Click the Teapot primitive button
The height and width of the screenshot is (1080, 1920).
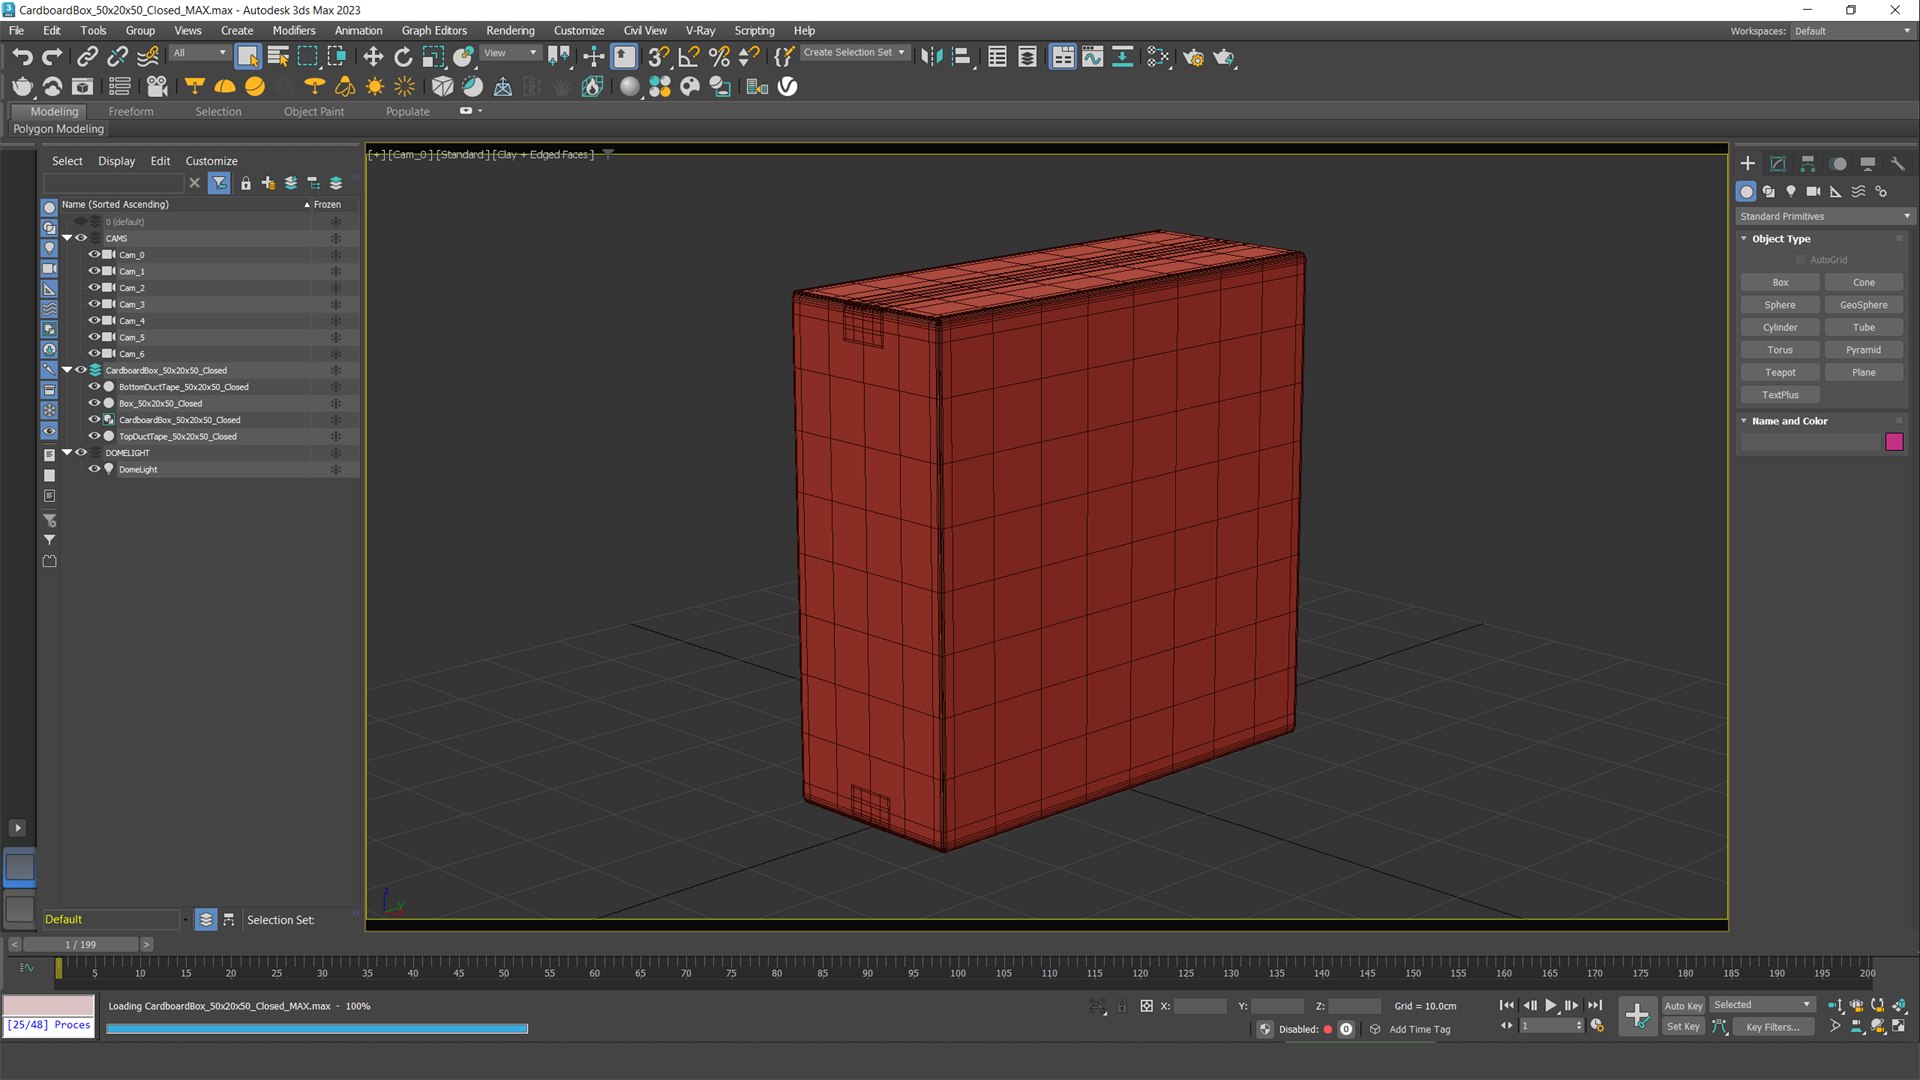click(x=1780, y=372)
